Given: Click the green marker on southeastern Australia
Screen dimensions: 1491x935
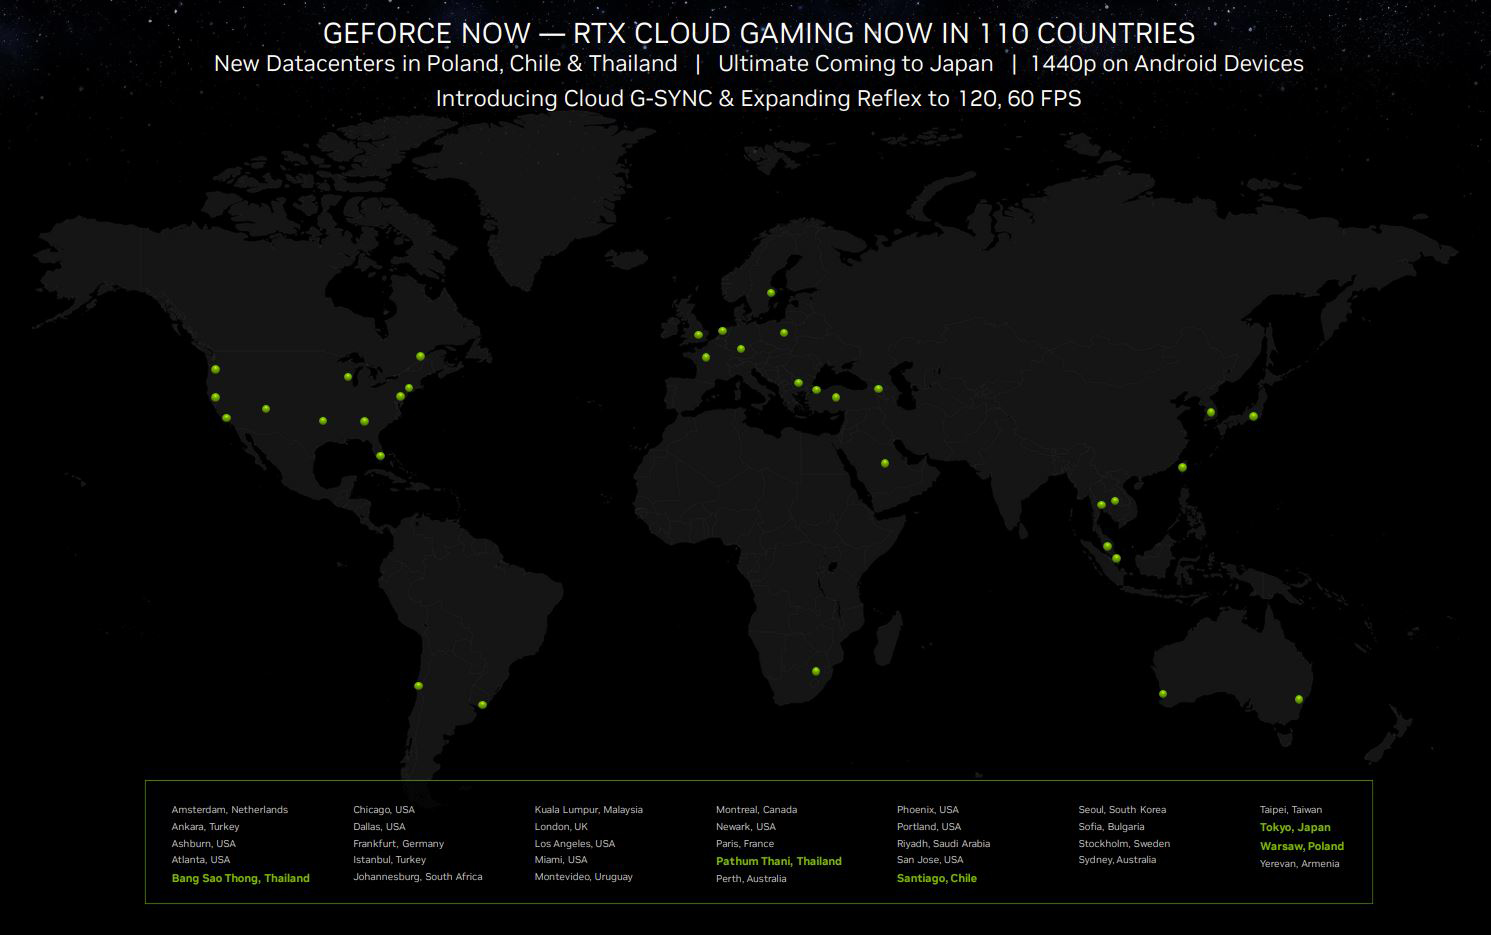Looking at the screenshot, I should pyautogui.click(x=1299, y=699).
